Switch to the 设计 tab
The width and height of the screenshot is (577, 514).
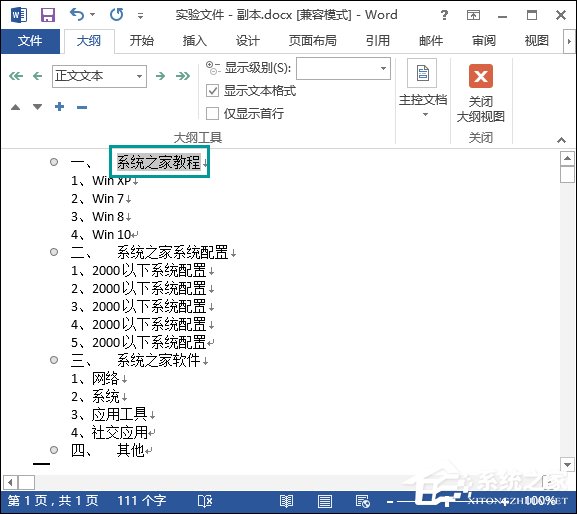pos(248,41)
